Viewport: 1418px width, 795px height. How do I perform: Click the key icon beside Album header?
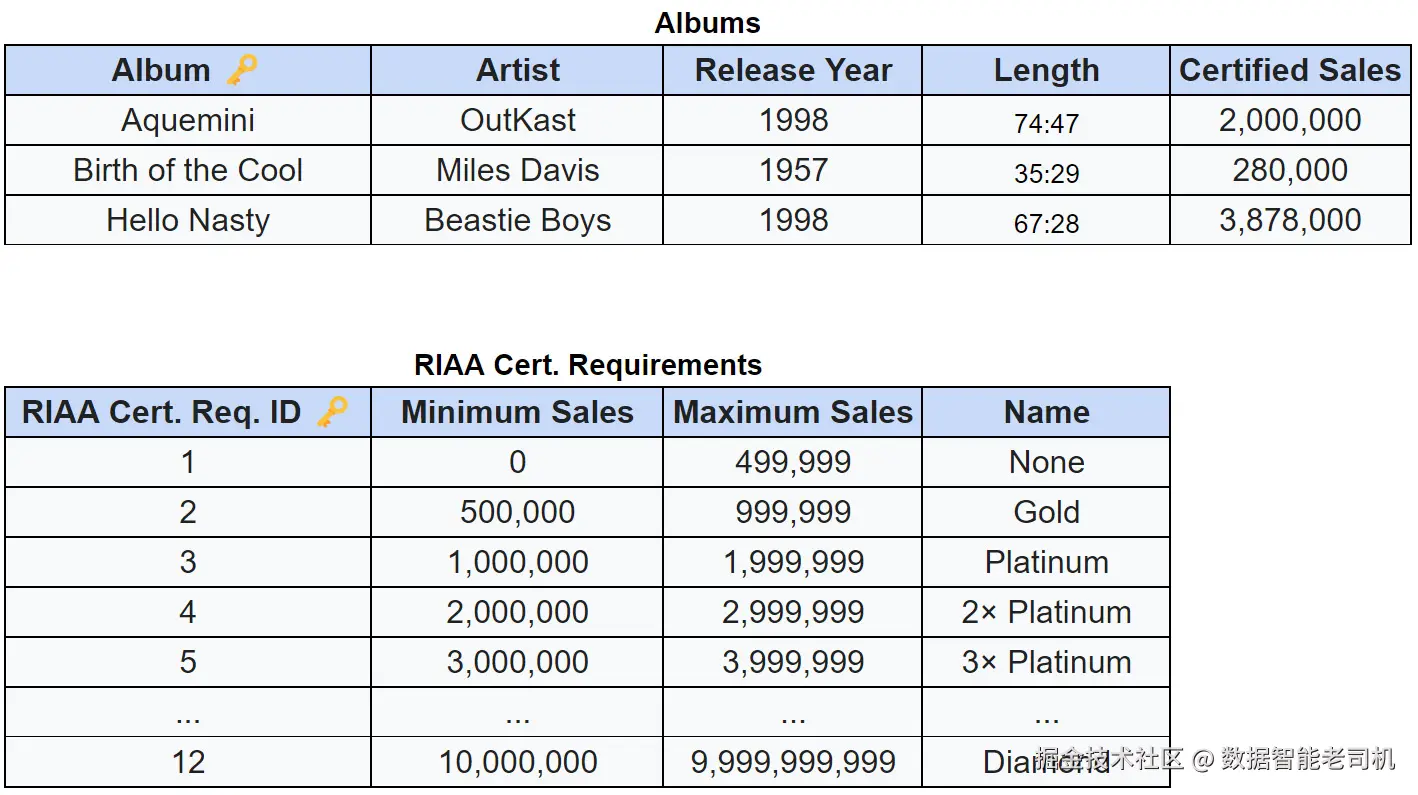pyautogui.click(x=242, y=70)
